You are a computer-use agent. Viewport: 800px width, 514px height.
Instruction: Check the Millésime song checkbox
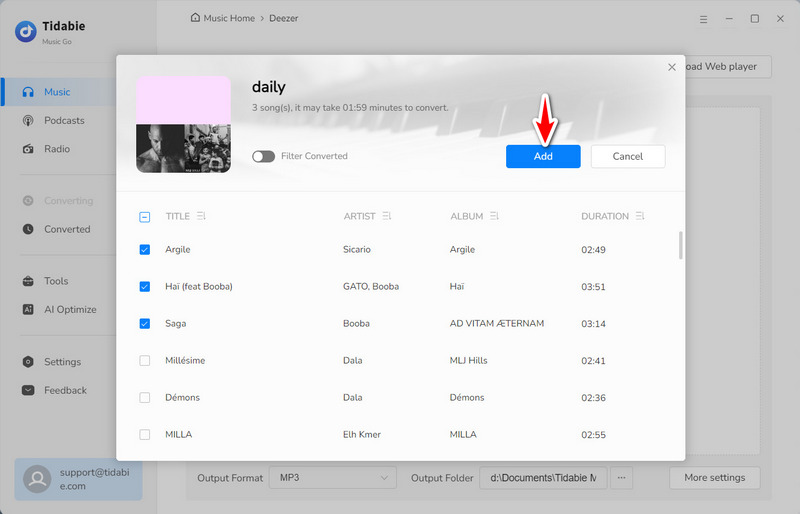(x=145, y=360)
